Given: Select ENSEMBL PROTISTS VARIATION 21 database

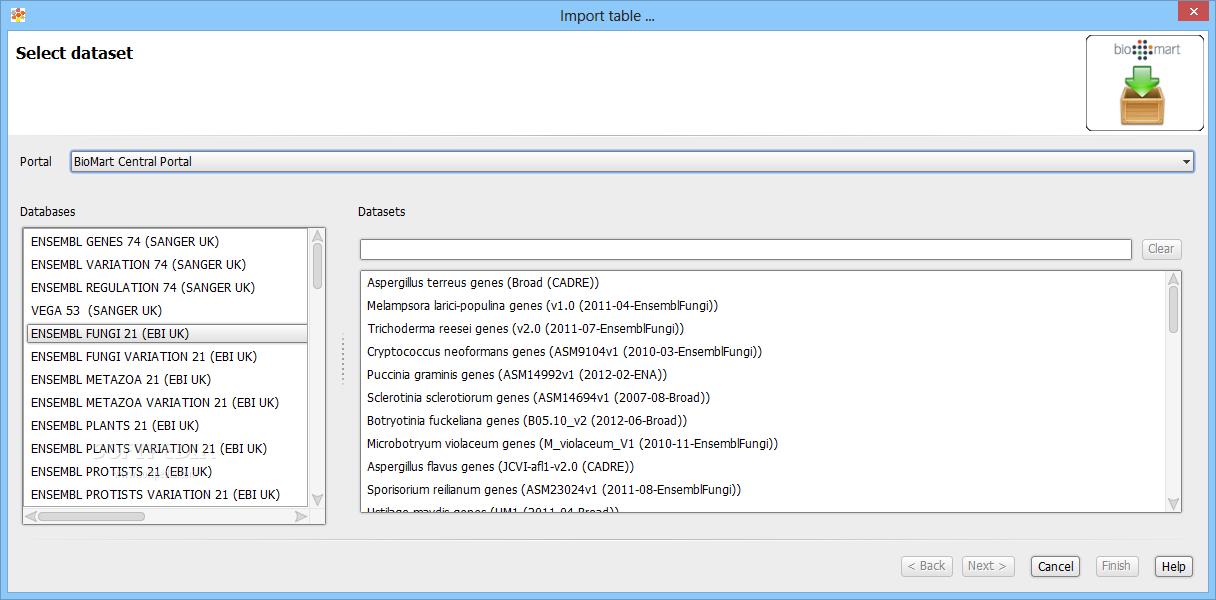Looking at the screenshot, I should click(x=167, y=495).
